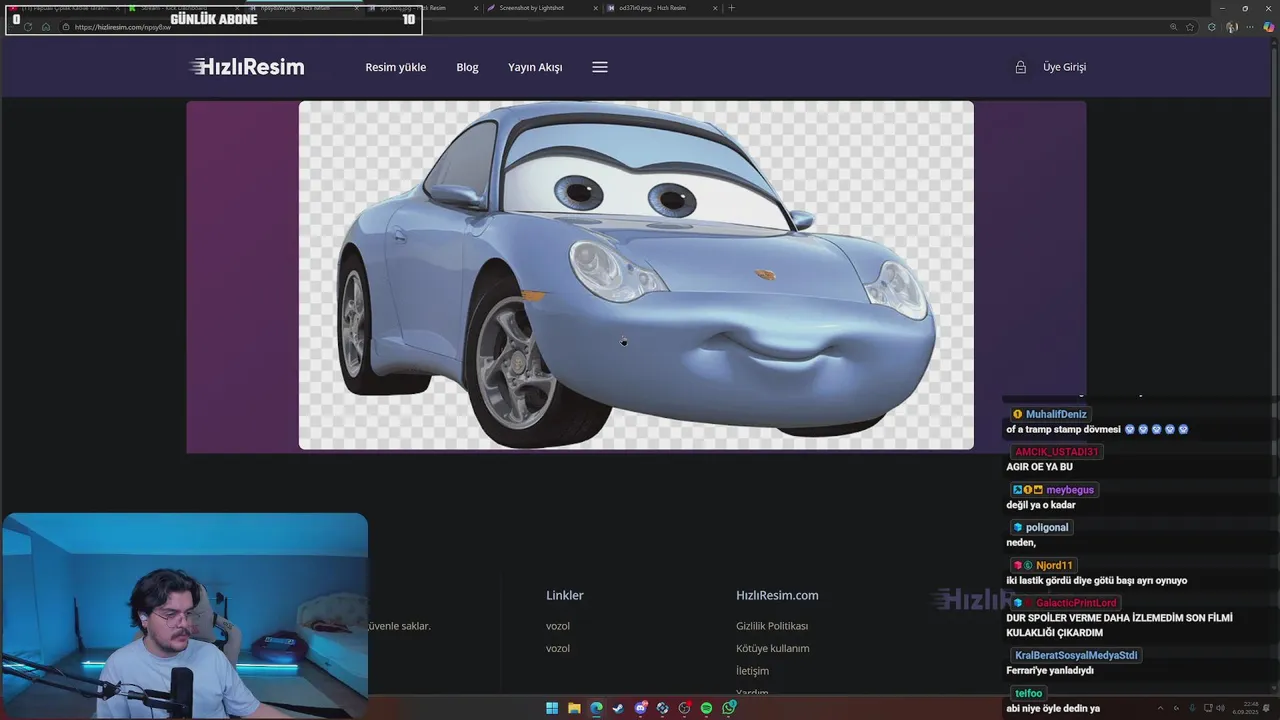This screenshot has width=1280, height=720.
Task: Click the streamer webcam overlay
Action: (x=184, y=616)
